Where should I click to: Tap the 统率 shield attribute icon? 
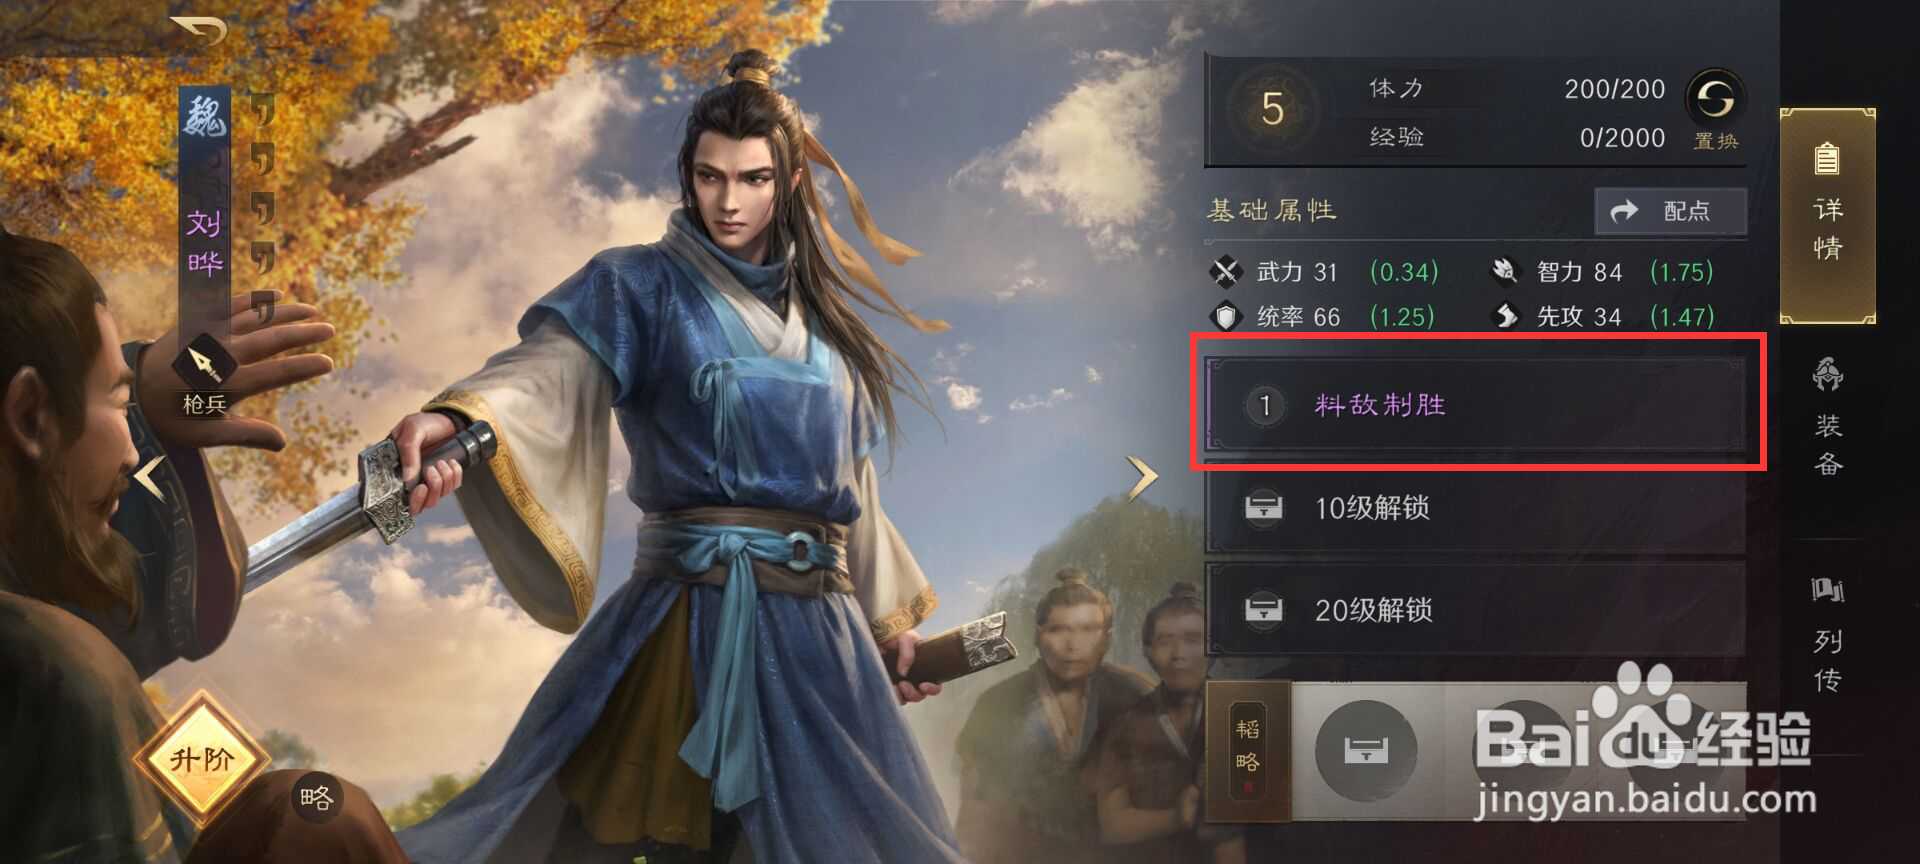tap(1225, 317)
